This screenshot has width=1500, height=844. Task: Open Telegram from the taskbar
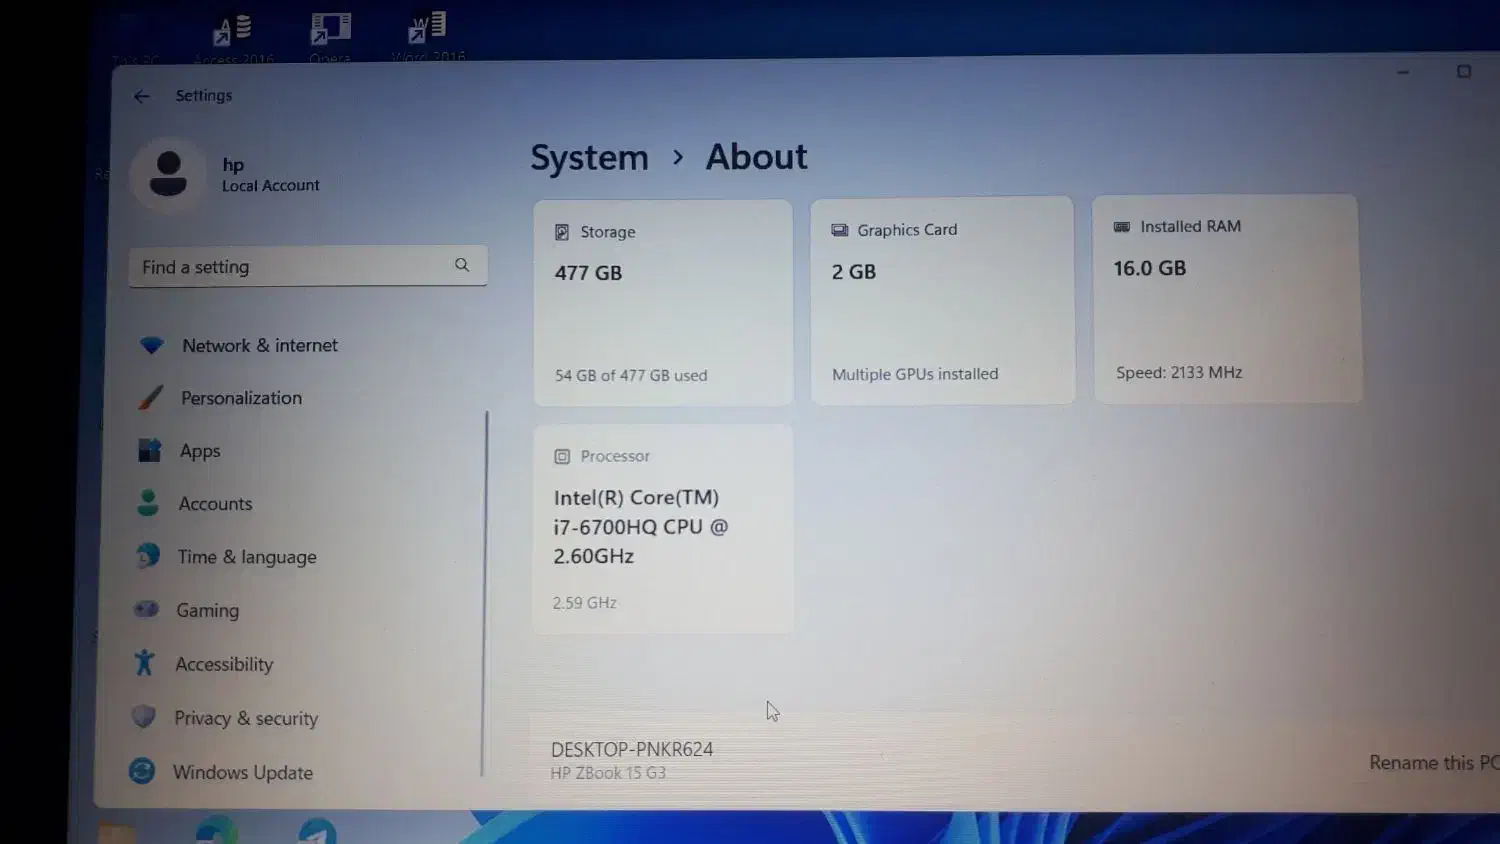318,832
